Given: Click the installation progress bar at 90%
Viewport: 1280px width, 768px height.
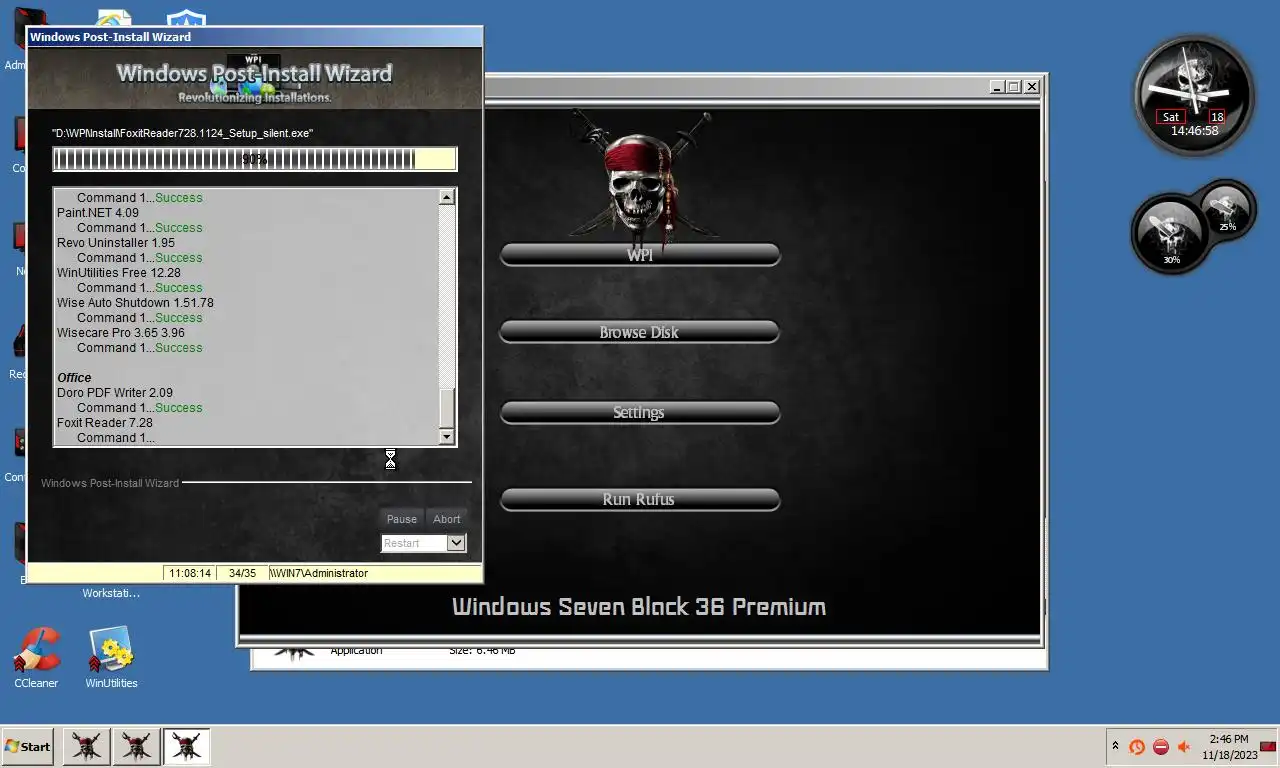Looking at the screenshot, I should point(255,159).
